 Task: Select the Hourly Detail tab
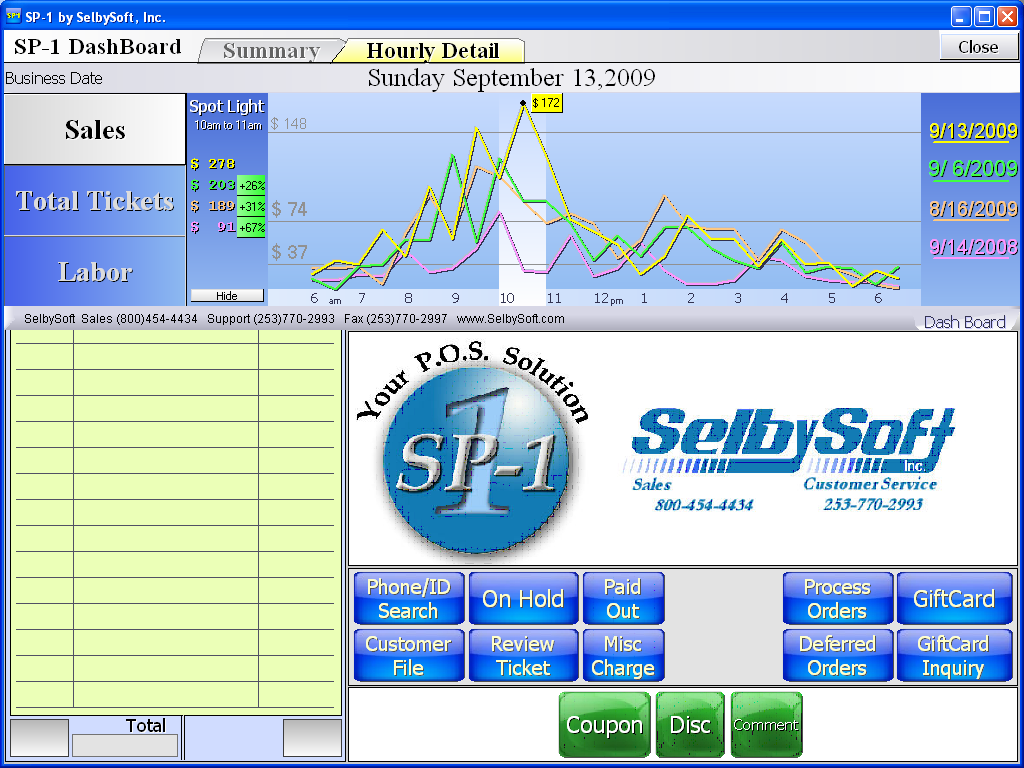point(432,50)
